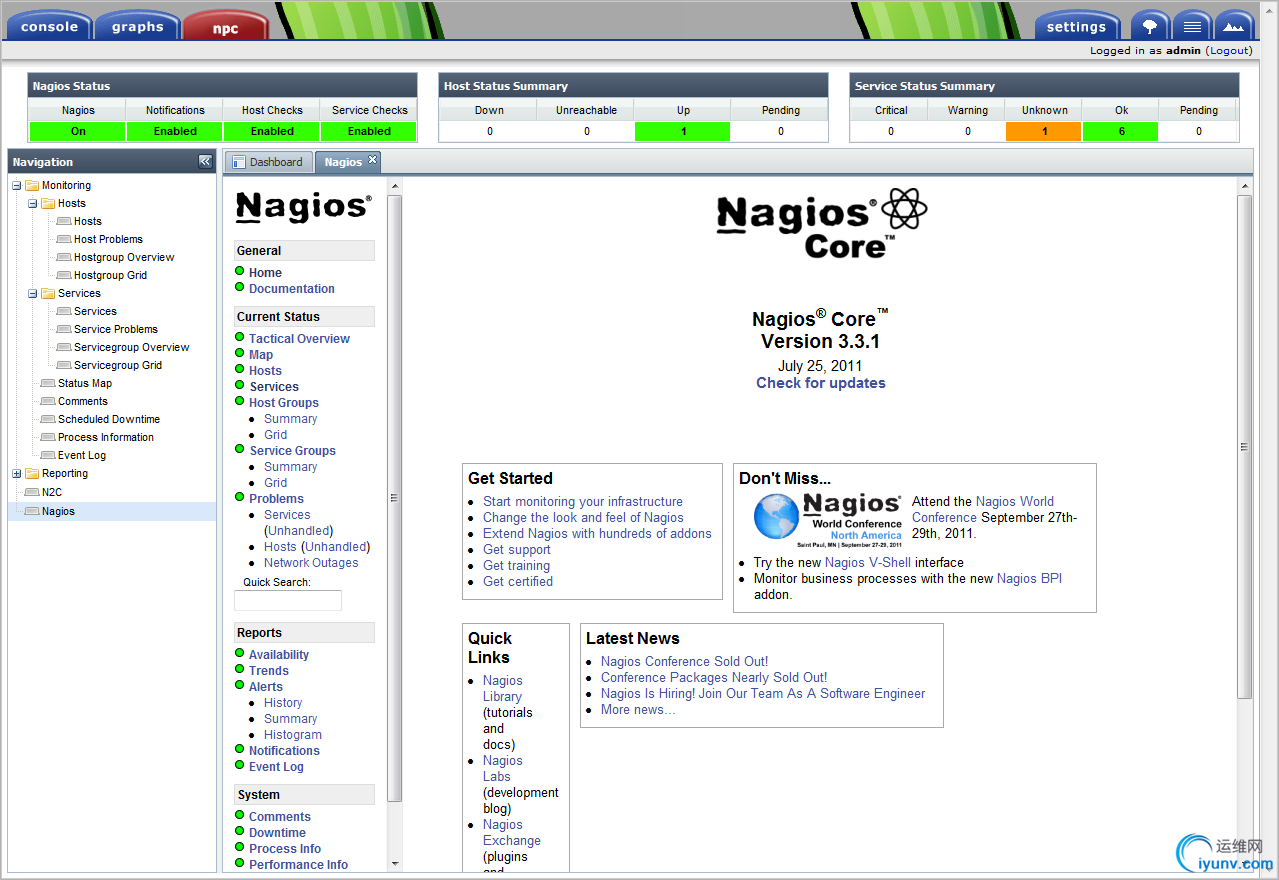Open the list view tab icon
The image size is (1279, 880).
coord(1192,26)
